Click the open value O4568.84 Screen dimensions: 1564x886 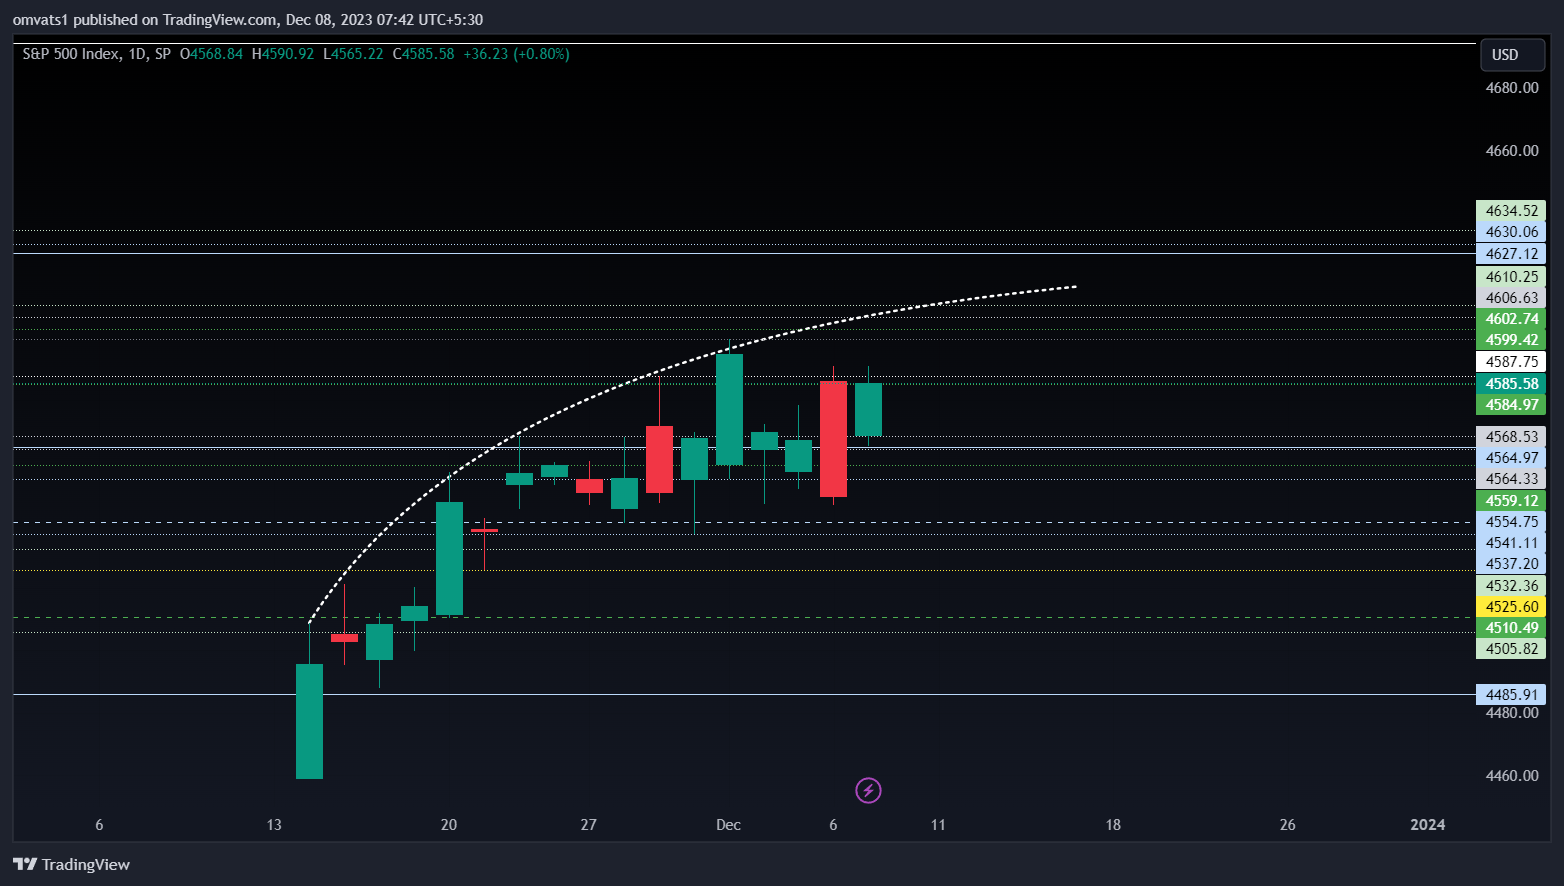click(211, 54)
